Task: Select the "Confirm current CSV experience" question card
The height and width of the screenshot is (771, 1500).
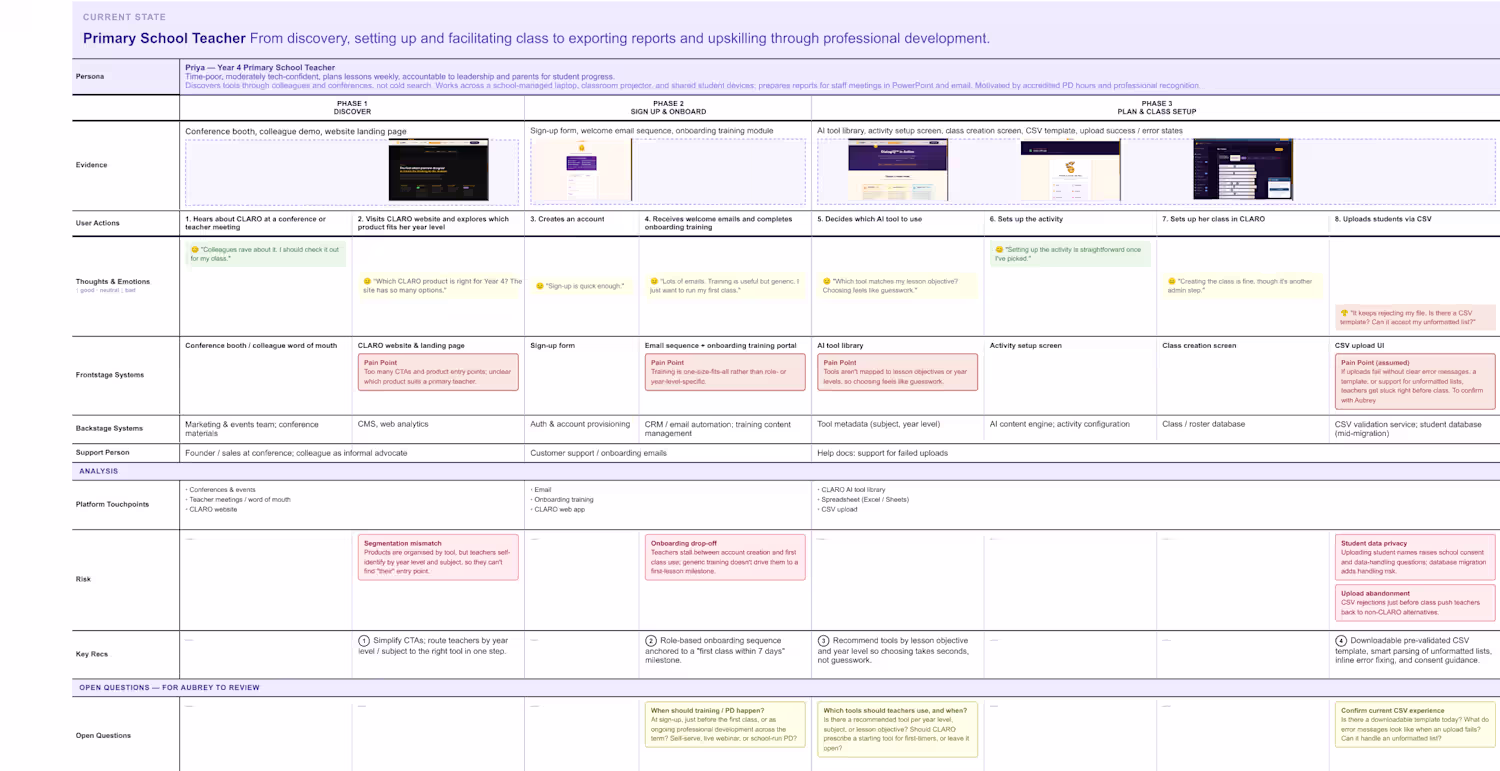Action: click(1415, 726)
